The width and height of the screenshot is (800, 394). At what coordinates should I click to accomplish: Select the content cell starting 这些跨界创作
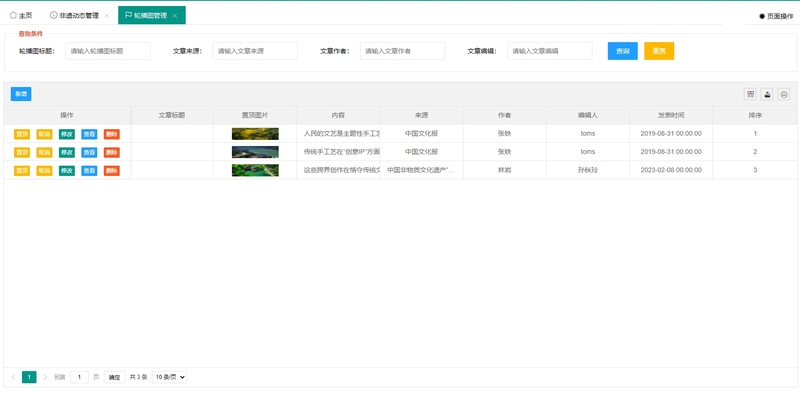pos(338,170)
